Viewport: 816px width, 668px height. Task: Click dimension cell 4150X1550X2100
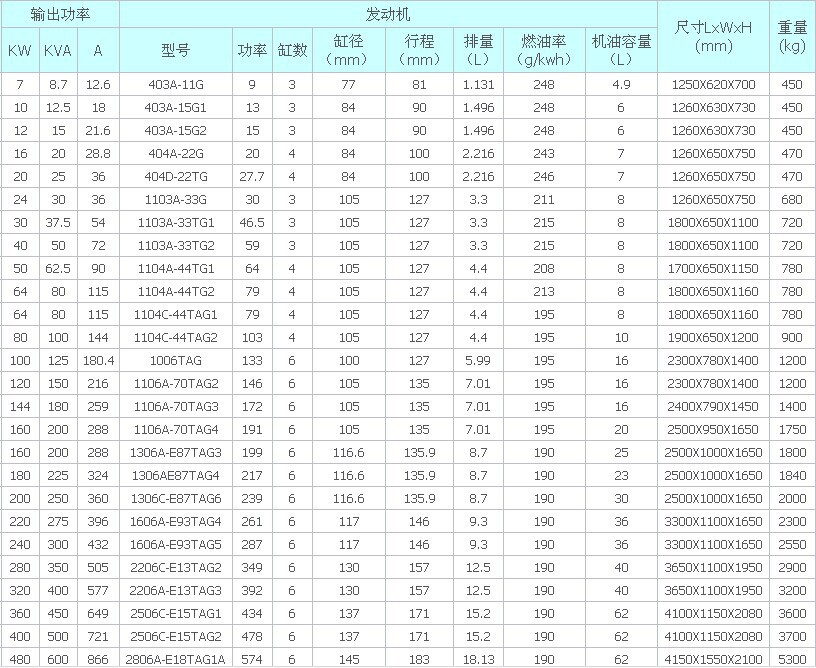[713, 659]
